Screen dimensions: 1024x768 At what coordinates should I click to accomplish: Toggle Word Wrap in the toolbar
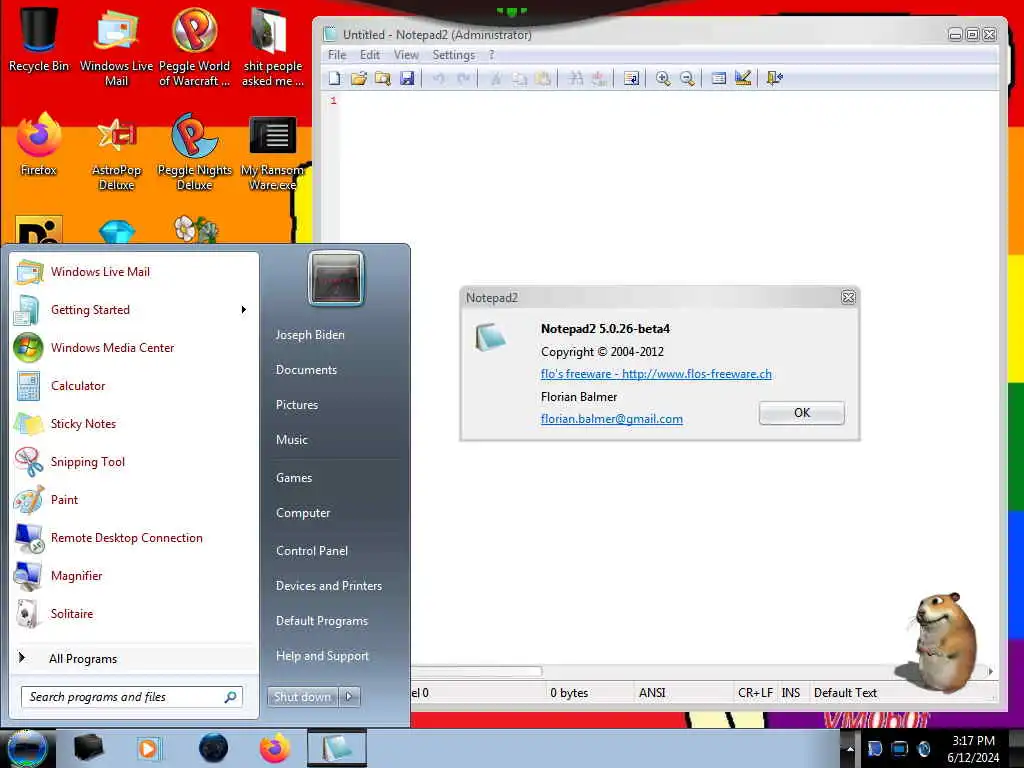point(631,79)
